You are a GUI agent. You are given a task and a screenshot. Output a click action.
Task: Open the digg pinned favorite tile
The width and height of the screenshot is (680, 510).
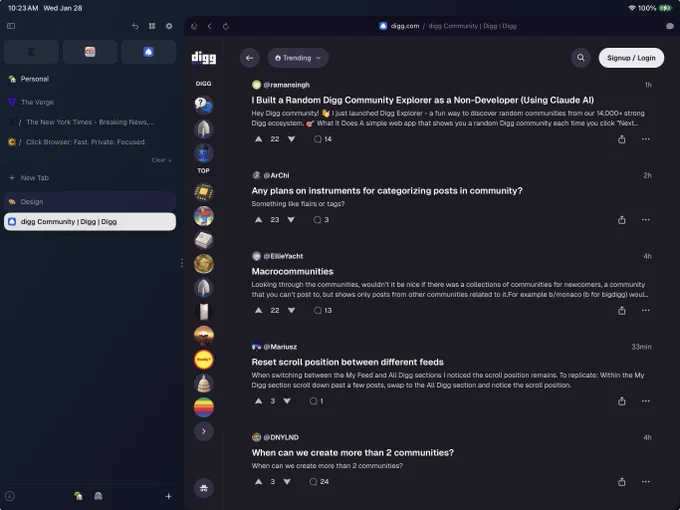[x=148, y=52]
